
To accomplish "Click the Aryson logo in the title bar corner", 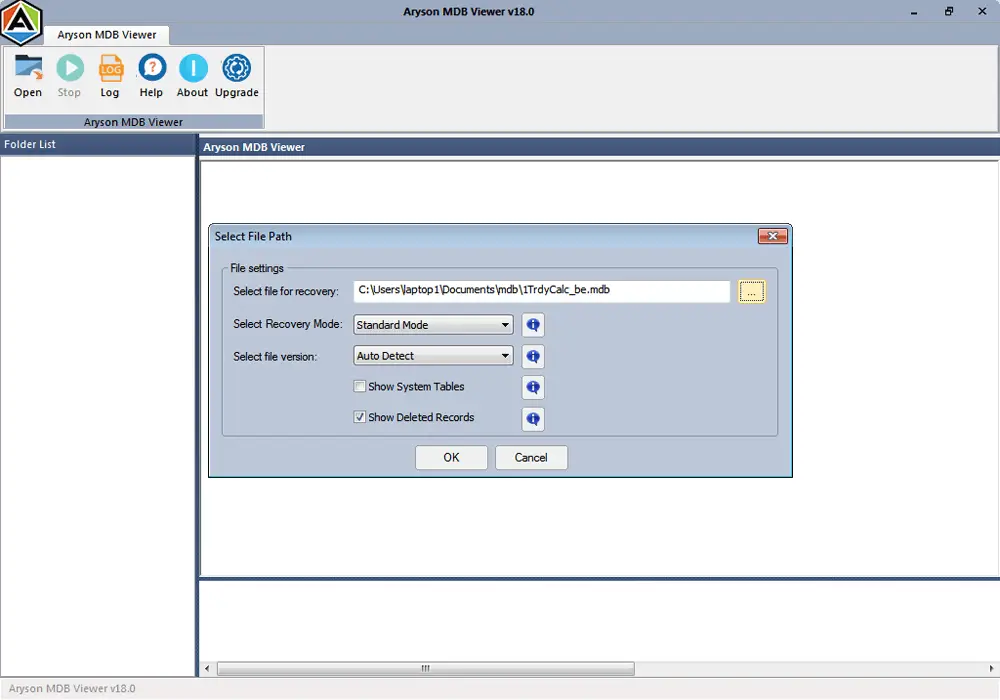I will point(22,21).
